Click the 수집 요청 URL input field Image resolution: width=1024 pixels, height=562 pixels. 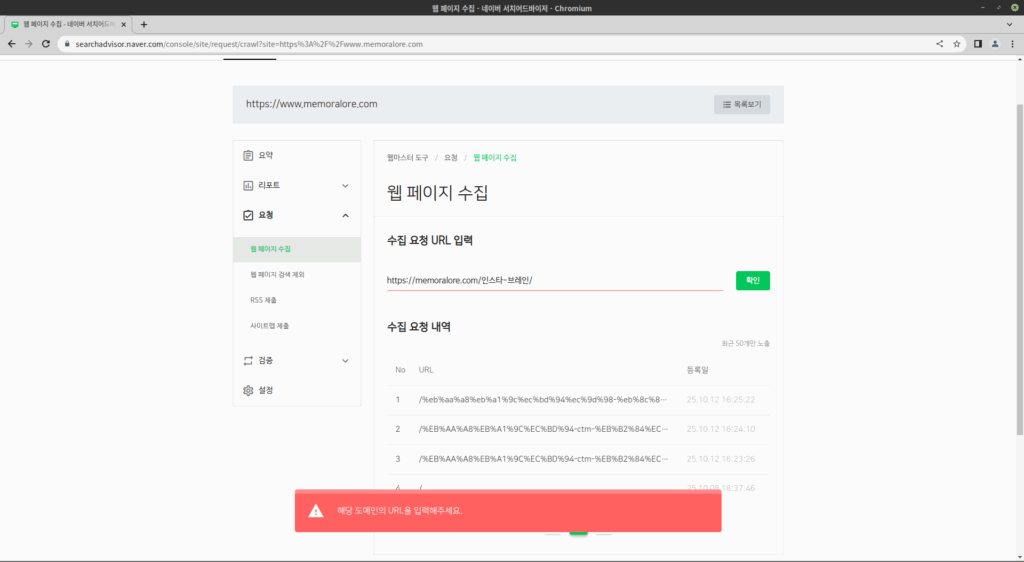(x=554, y=280)
